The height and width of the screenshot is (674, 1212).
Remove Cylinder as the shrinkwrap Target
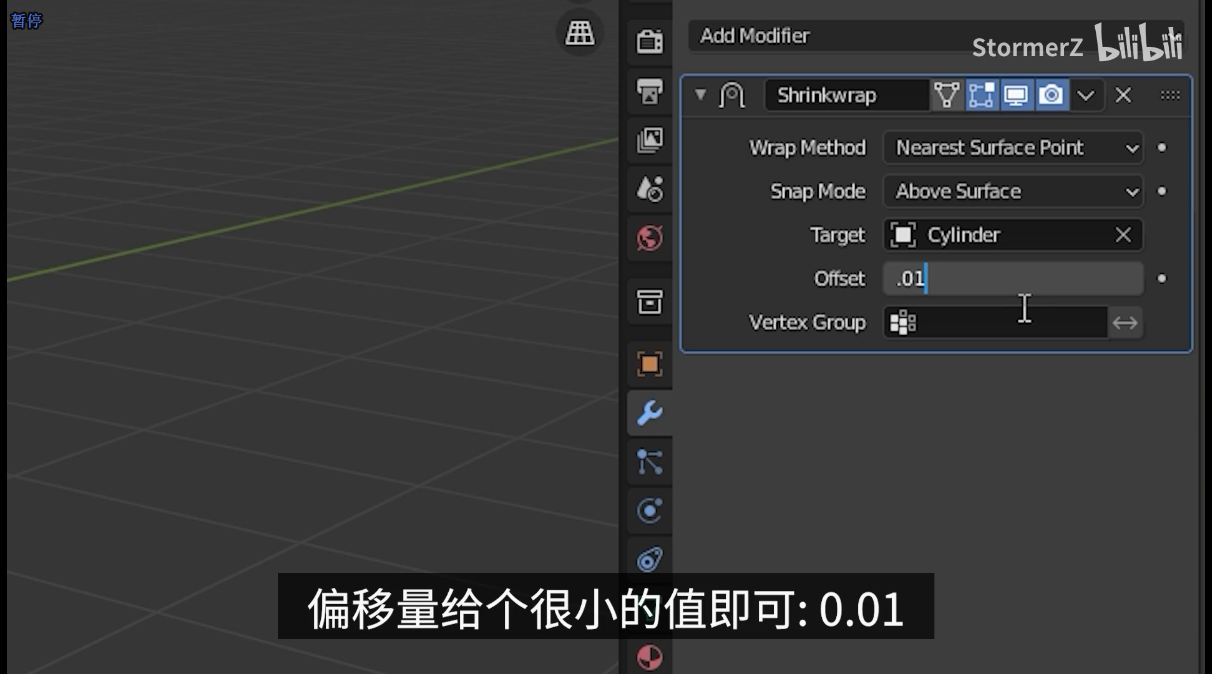pos(1122,234)
